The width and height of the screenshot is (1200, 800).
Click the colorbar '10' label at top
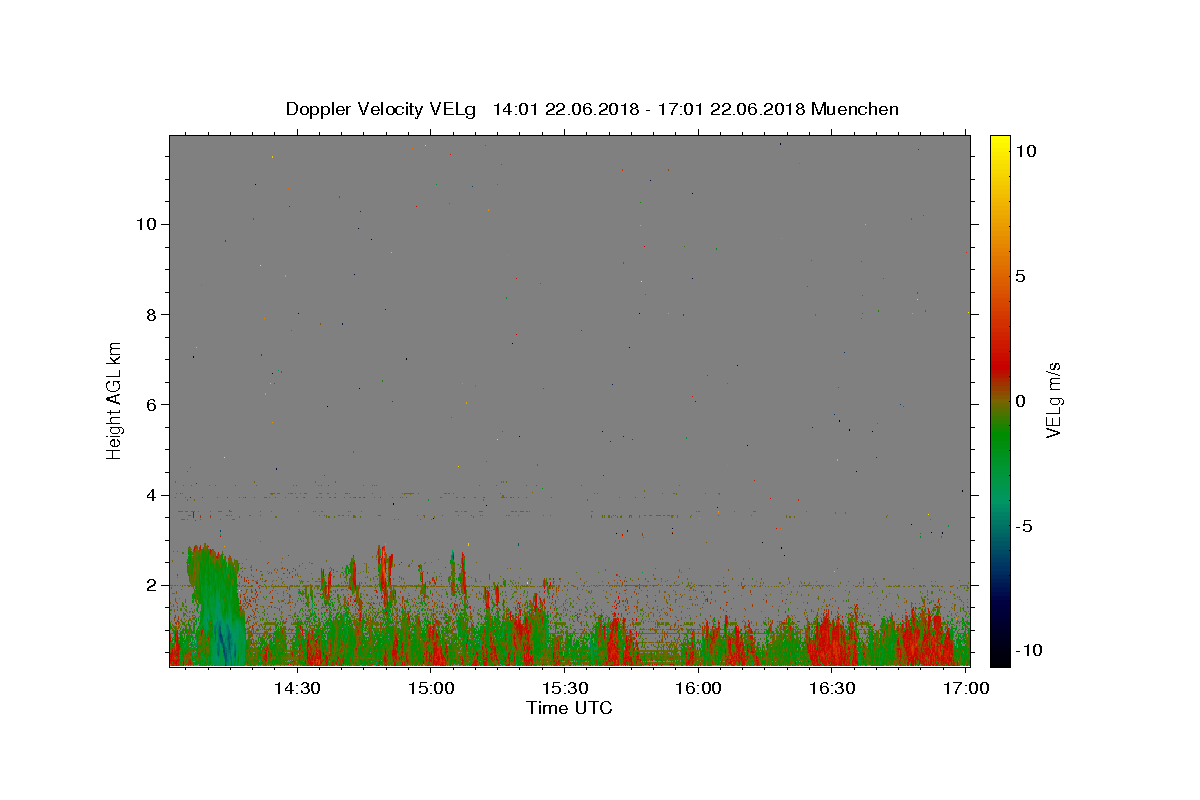point(1025,151)
